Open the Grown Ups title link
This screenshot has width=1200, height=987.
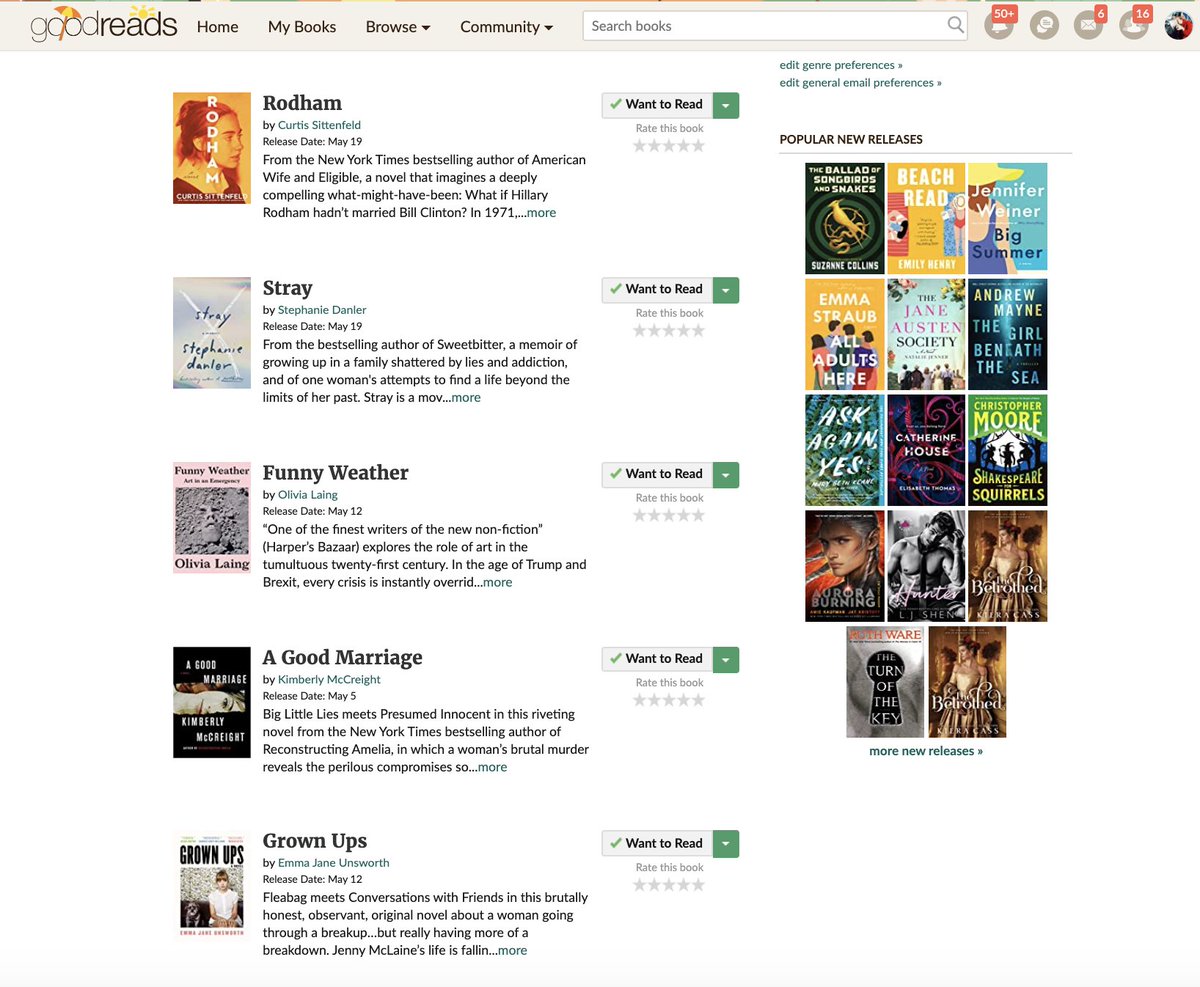click(314, 842)
